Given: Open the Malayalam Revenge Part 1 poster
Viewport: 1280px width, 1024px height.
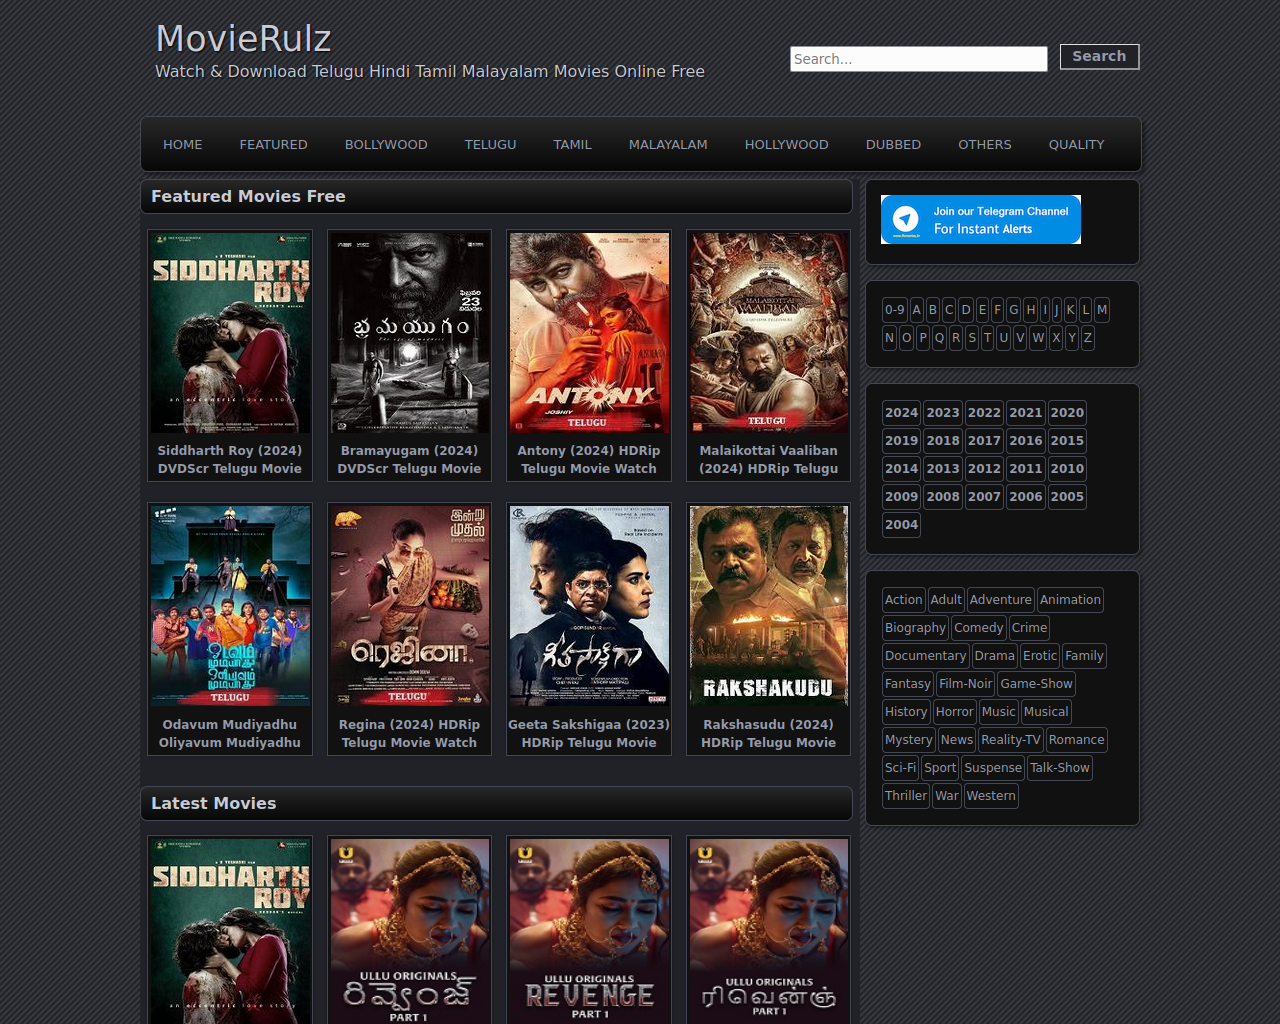Looking at the screenshot, I should [769, 931].
